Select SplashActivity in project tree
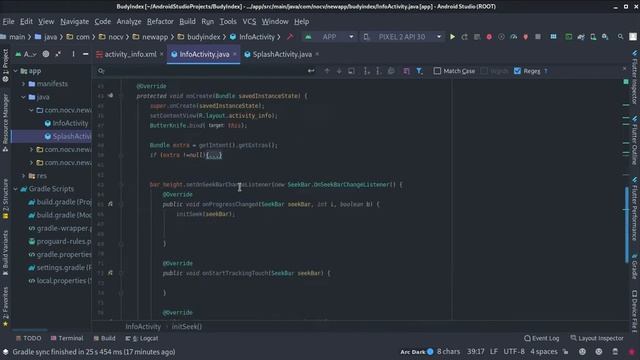640x360 pixels. click(68, 136)
